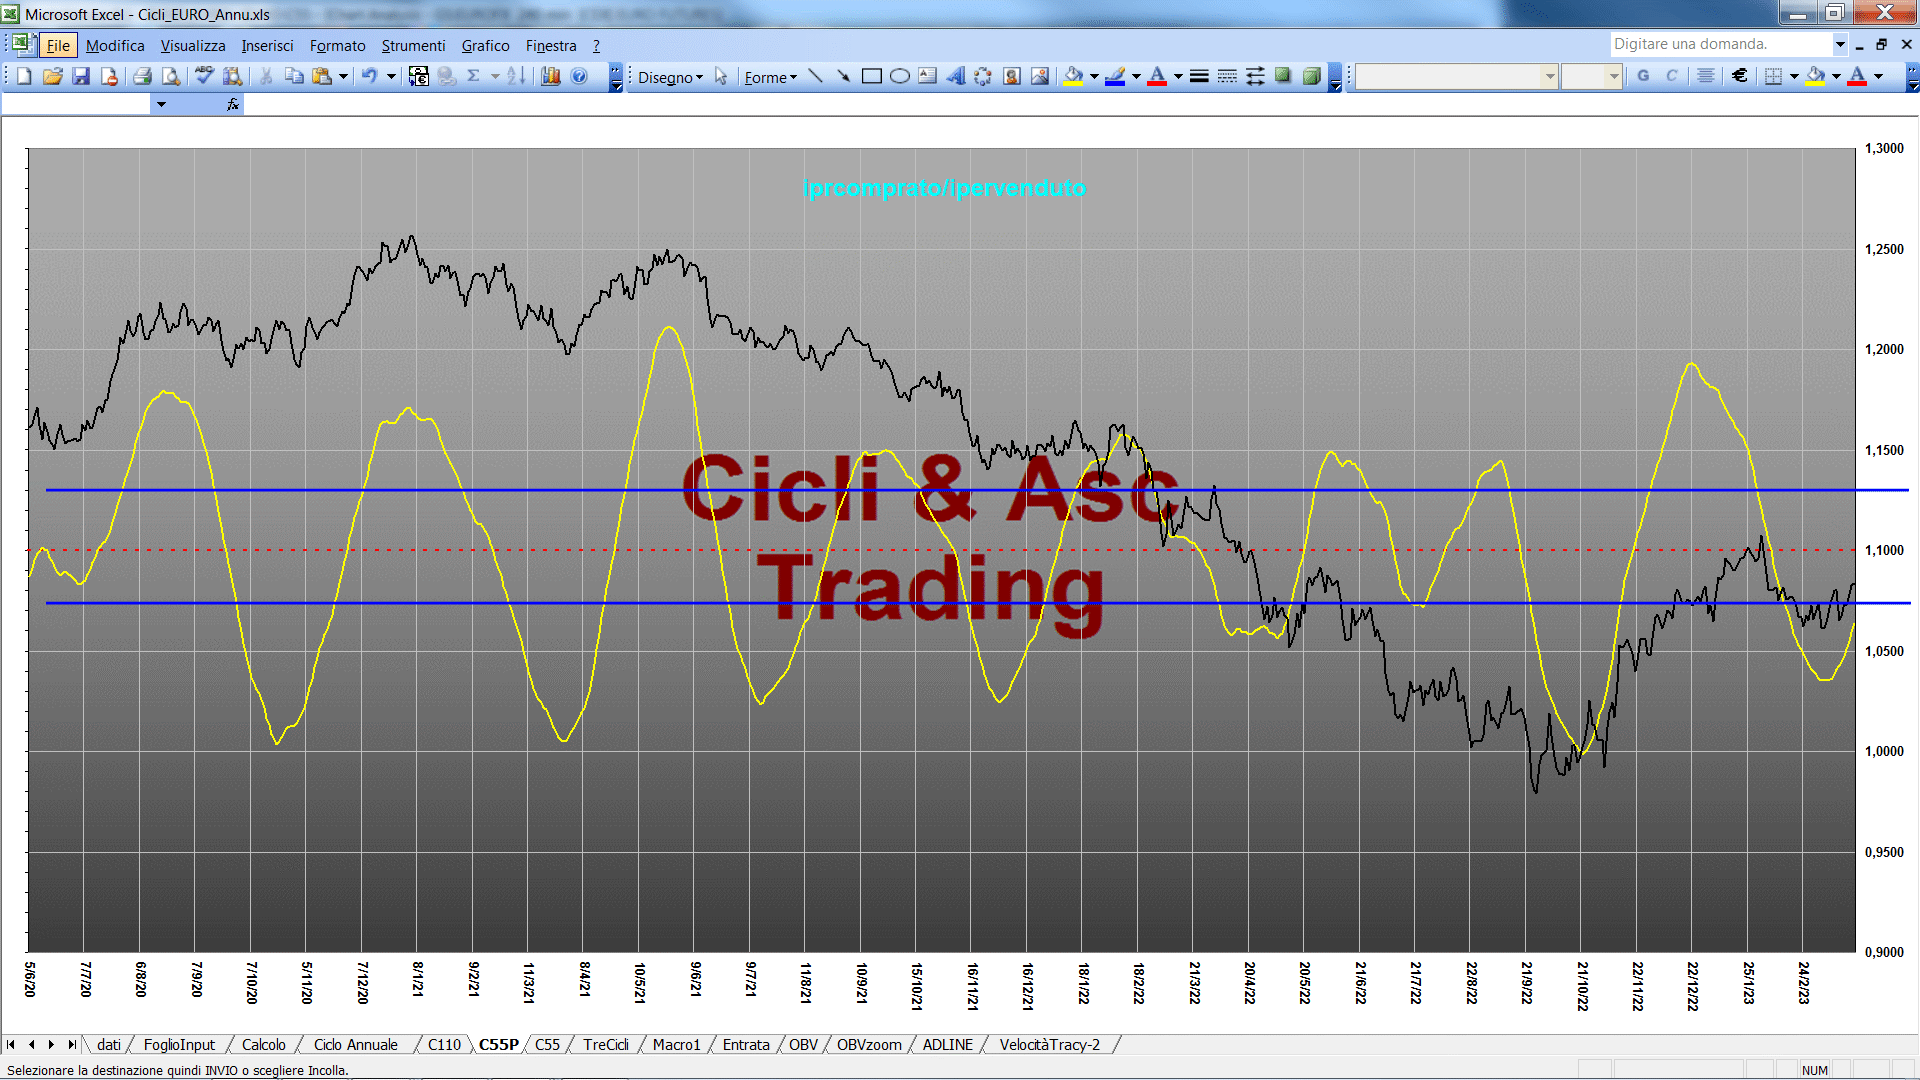Screen dimensions: 1920x1080
Task: Save the workbook with the floppy icon
Action: [81, 76]
